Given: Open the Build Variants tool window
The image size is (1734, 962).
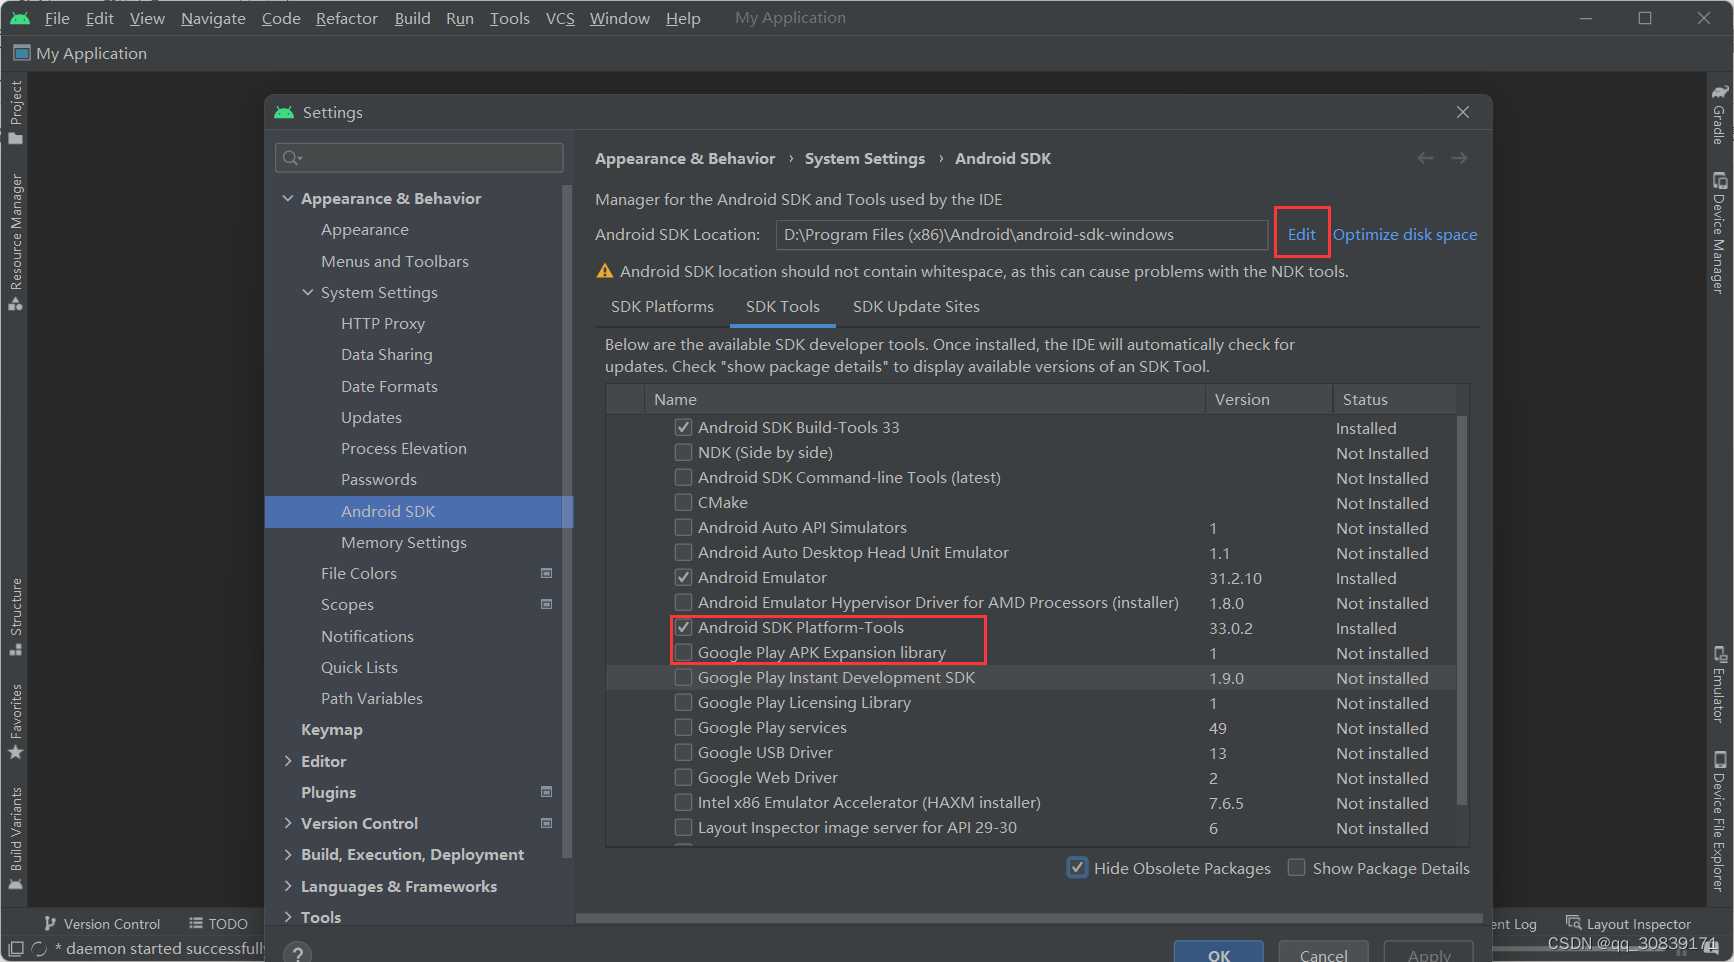Looking at the screenshot, I should pyautogui.click(x=15, y=837).
